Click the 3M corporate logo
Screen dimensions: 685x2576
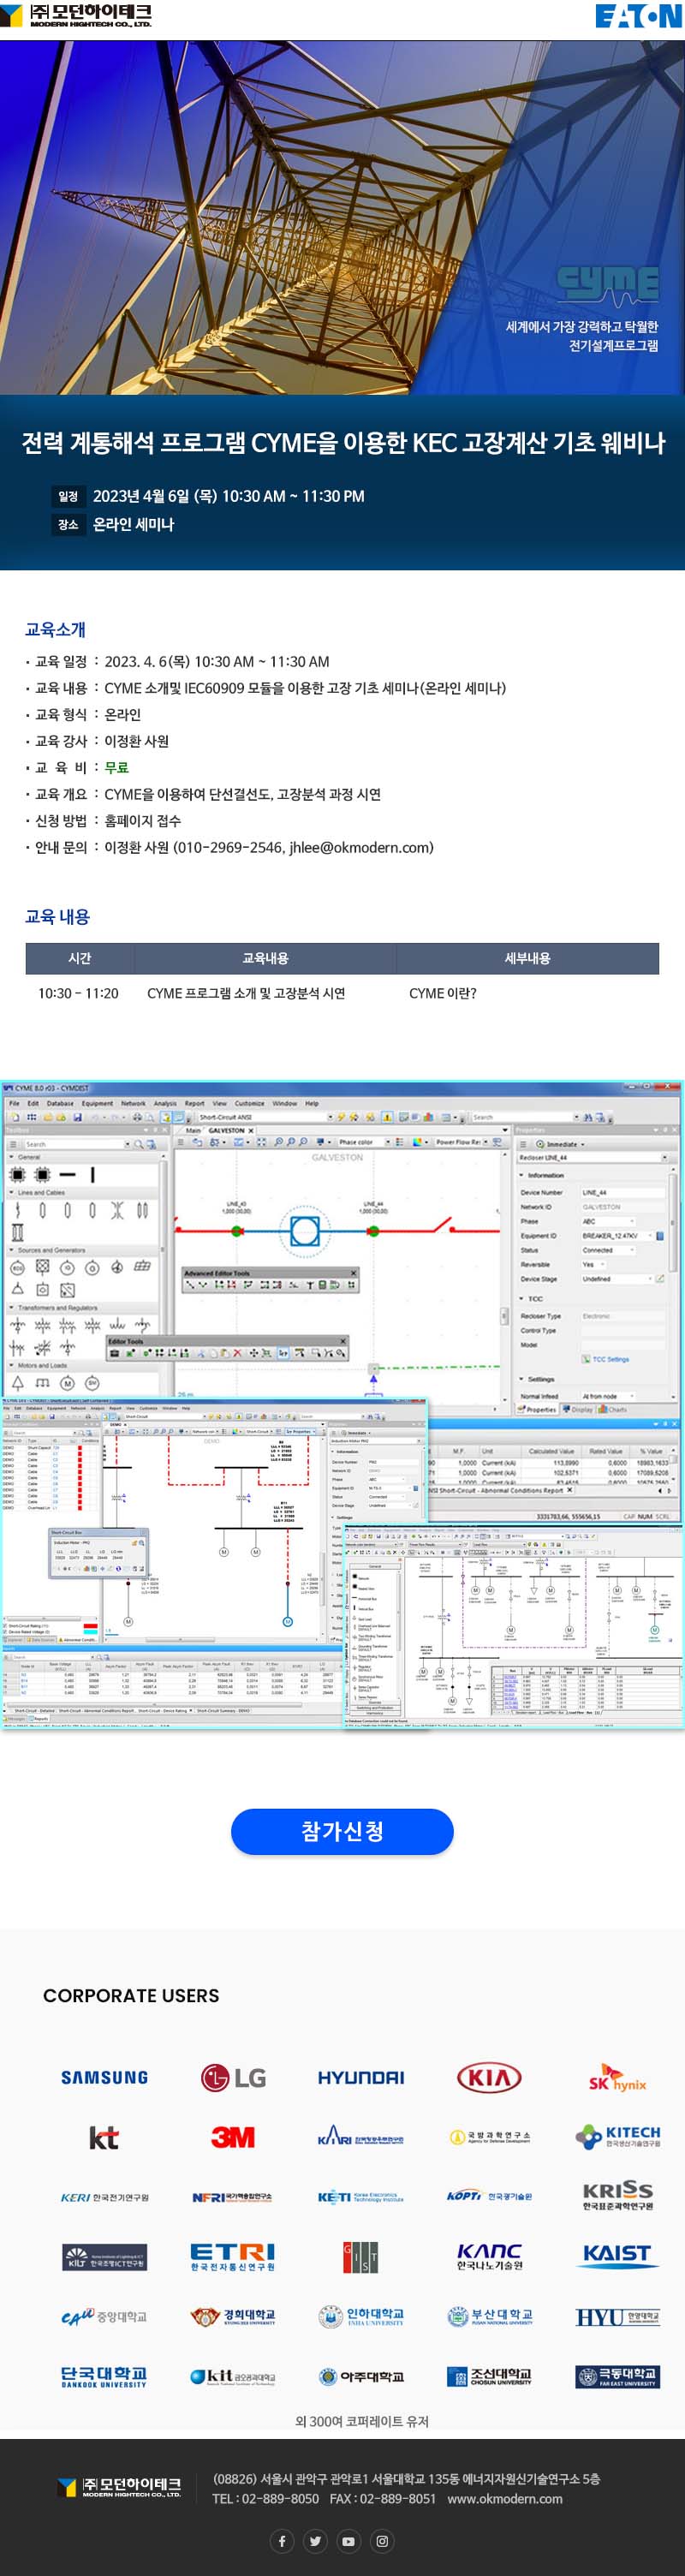233,2138
